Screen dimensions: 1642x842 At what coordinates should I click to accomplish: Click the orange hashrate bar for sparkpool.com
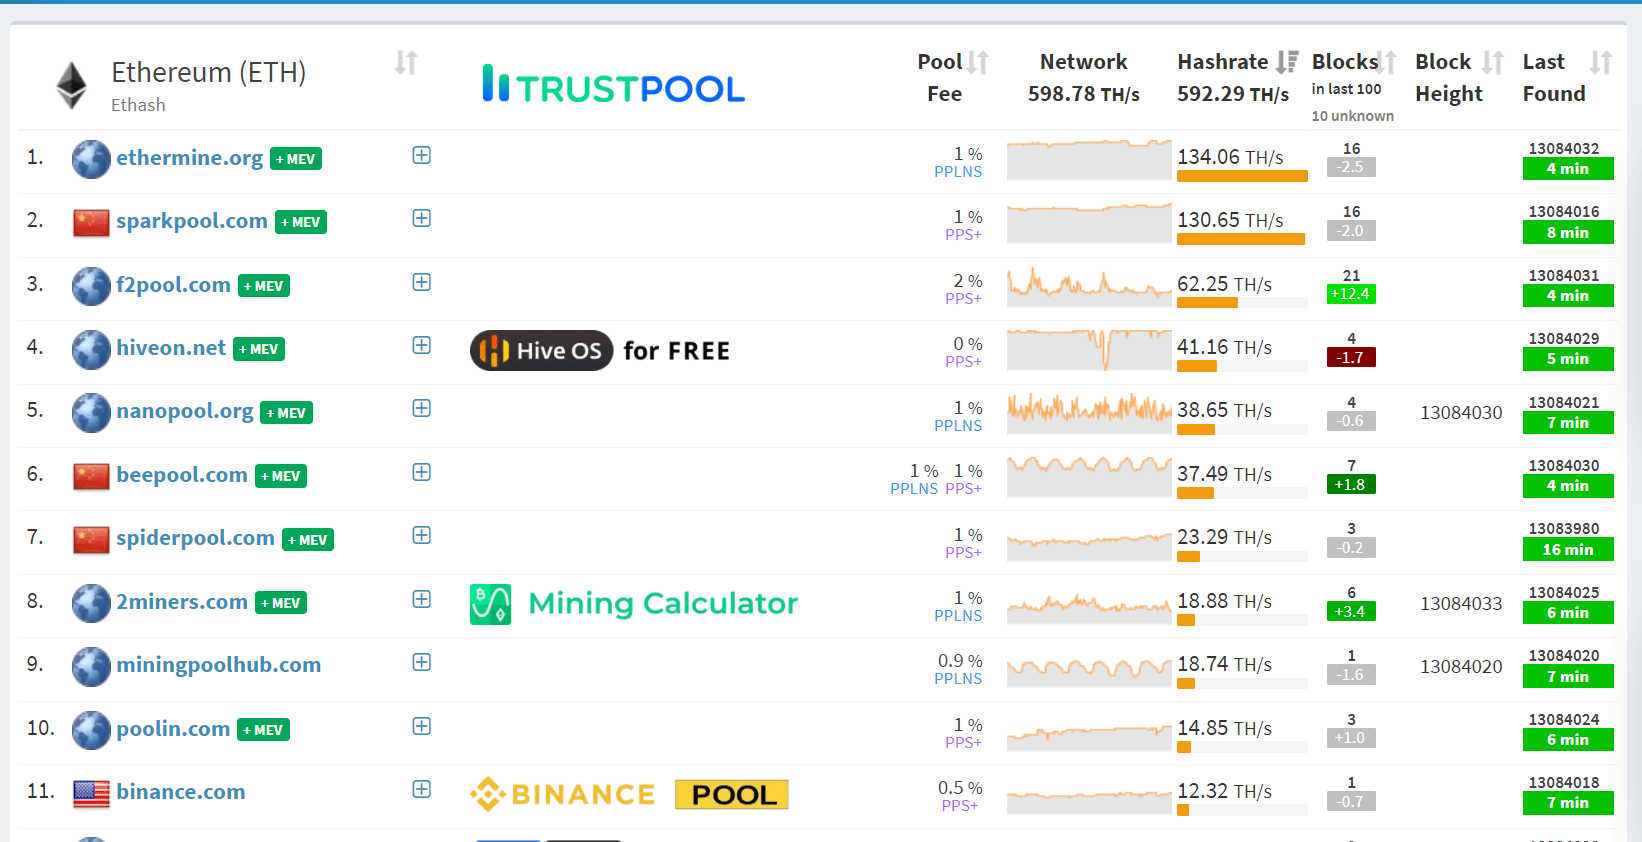(1241, 239)
